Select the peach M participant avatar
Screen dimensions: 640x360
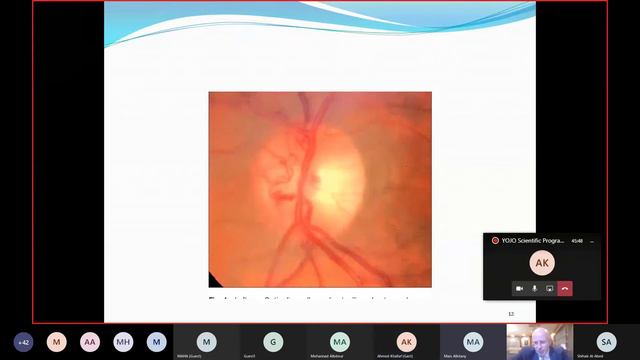click(x=57, y=342)
